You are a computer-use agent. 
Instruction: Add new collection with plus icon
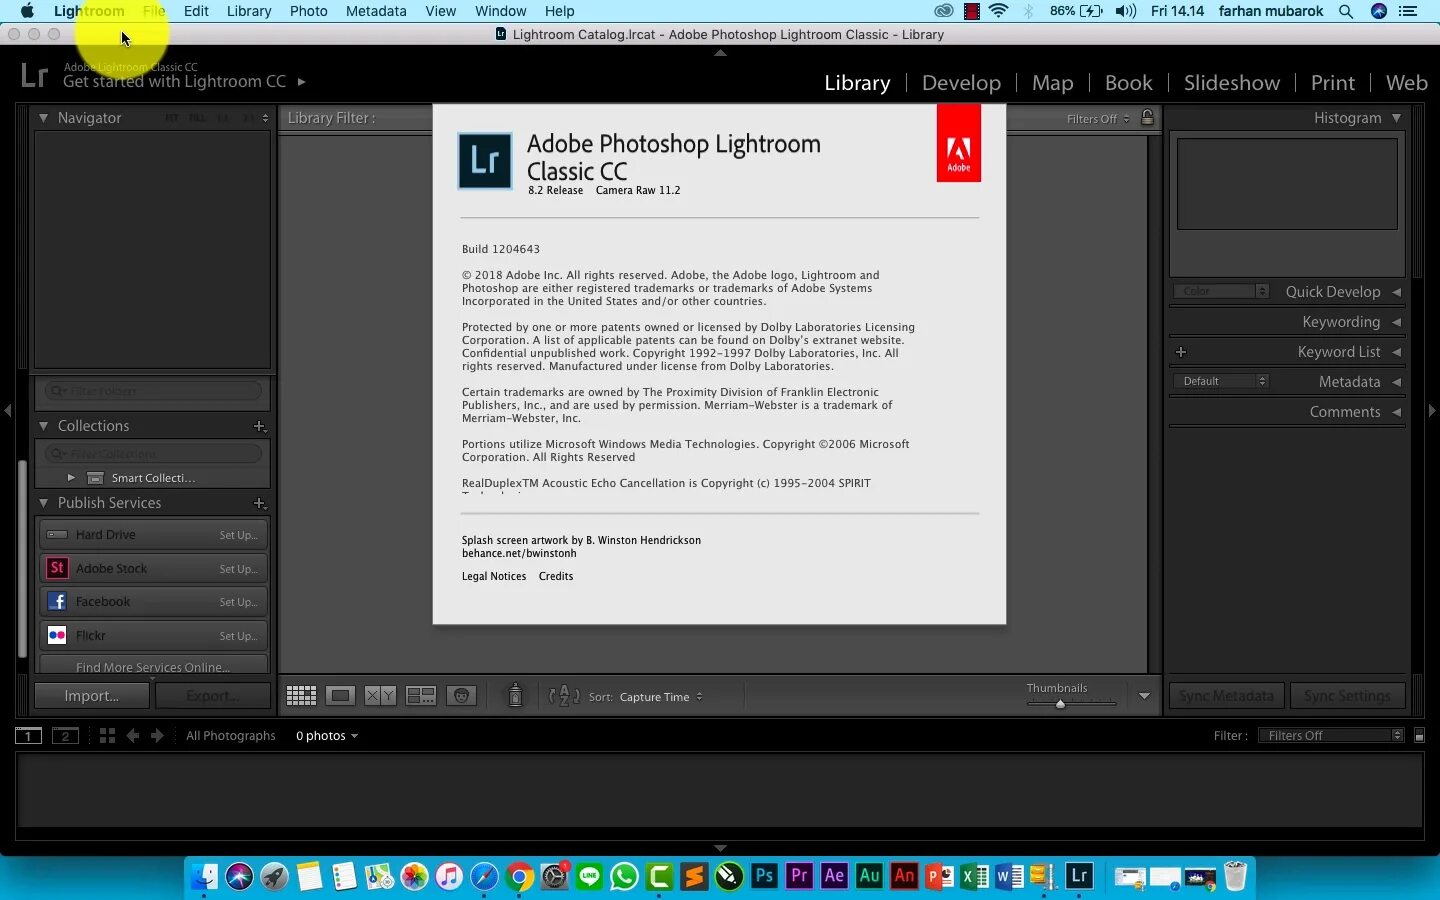pos(259,426)
